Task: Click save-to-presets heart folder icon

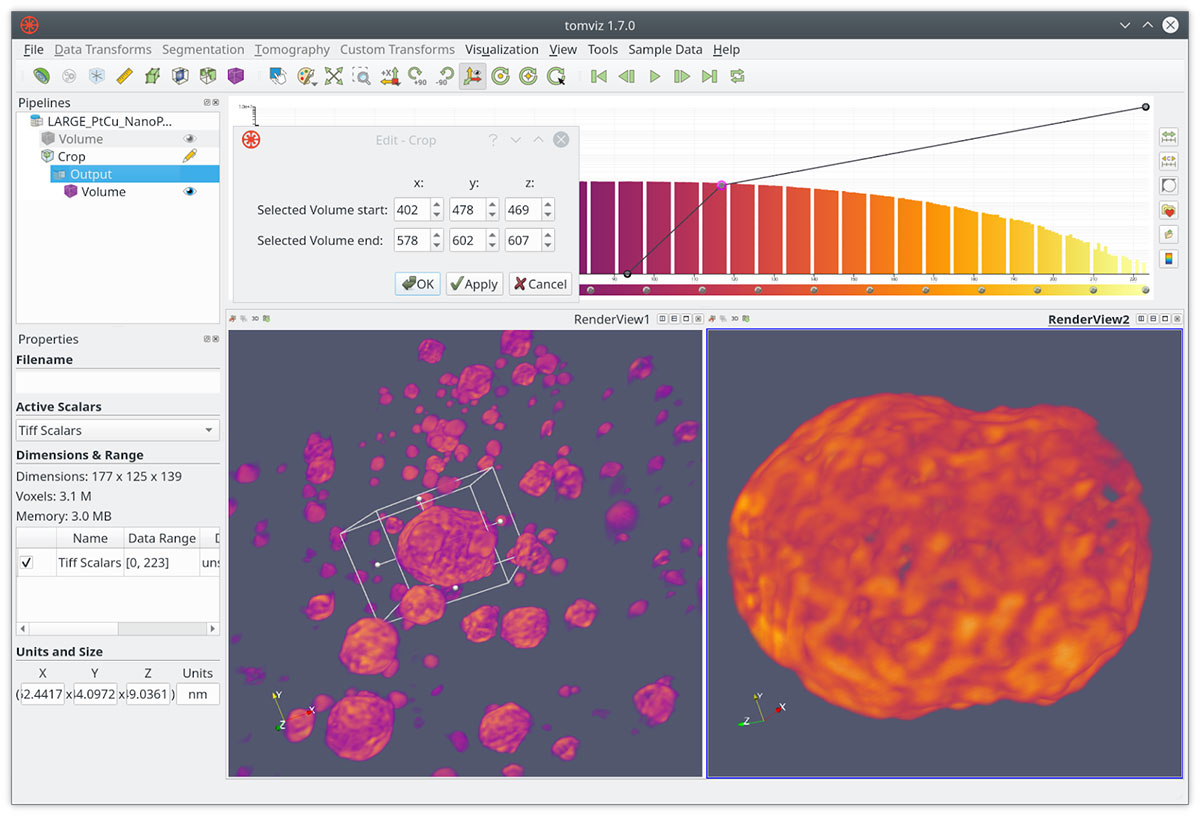Action: [1168, 211]
